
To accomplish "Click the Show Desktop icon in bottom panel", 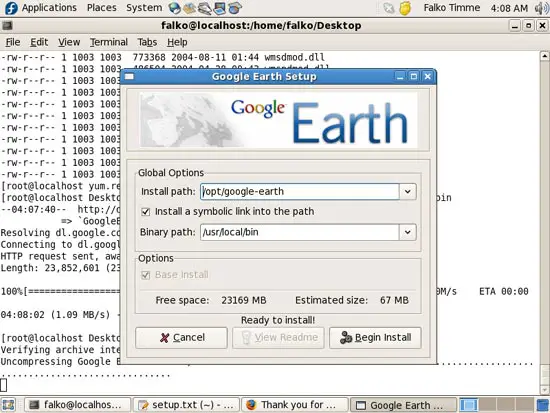I will [x=8, y=405].
